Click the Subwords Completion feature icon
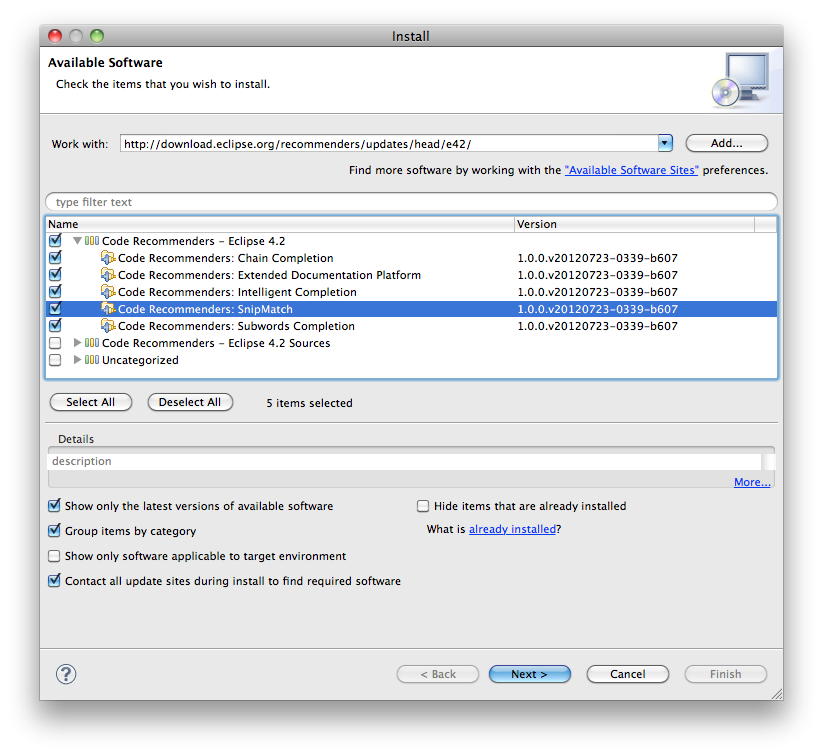This screenshot has height=755, width=823. 108,326
